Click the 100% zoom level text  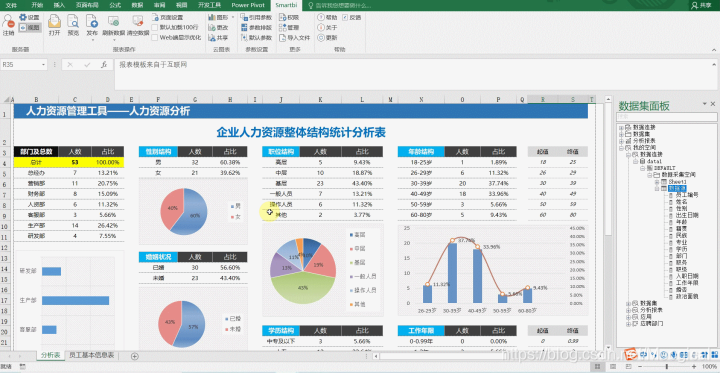709,367
